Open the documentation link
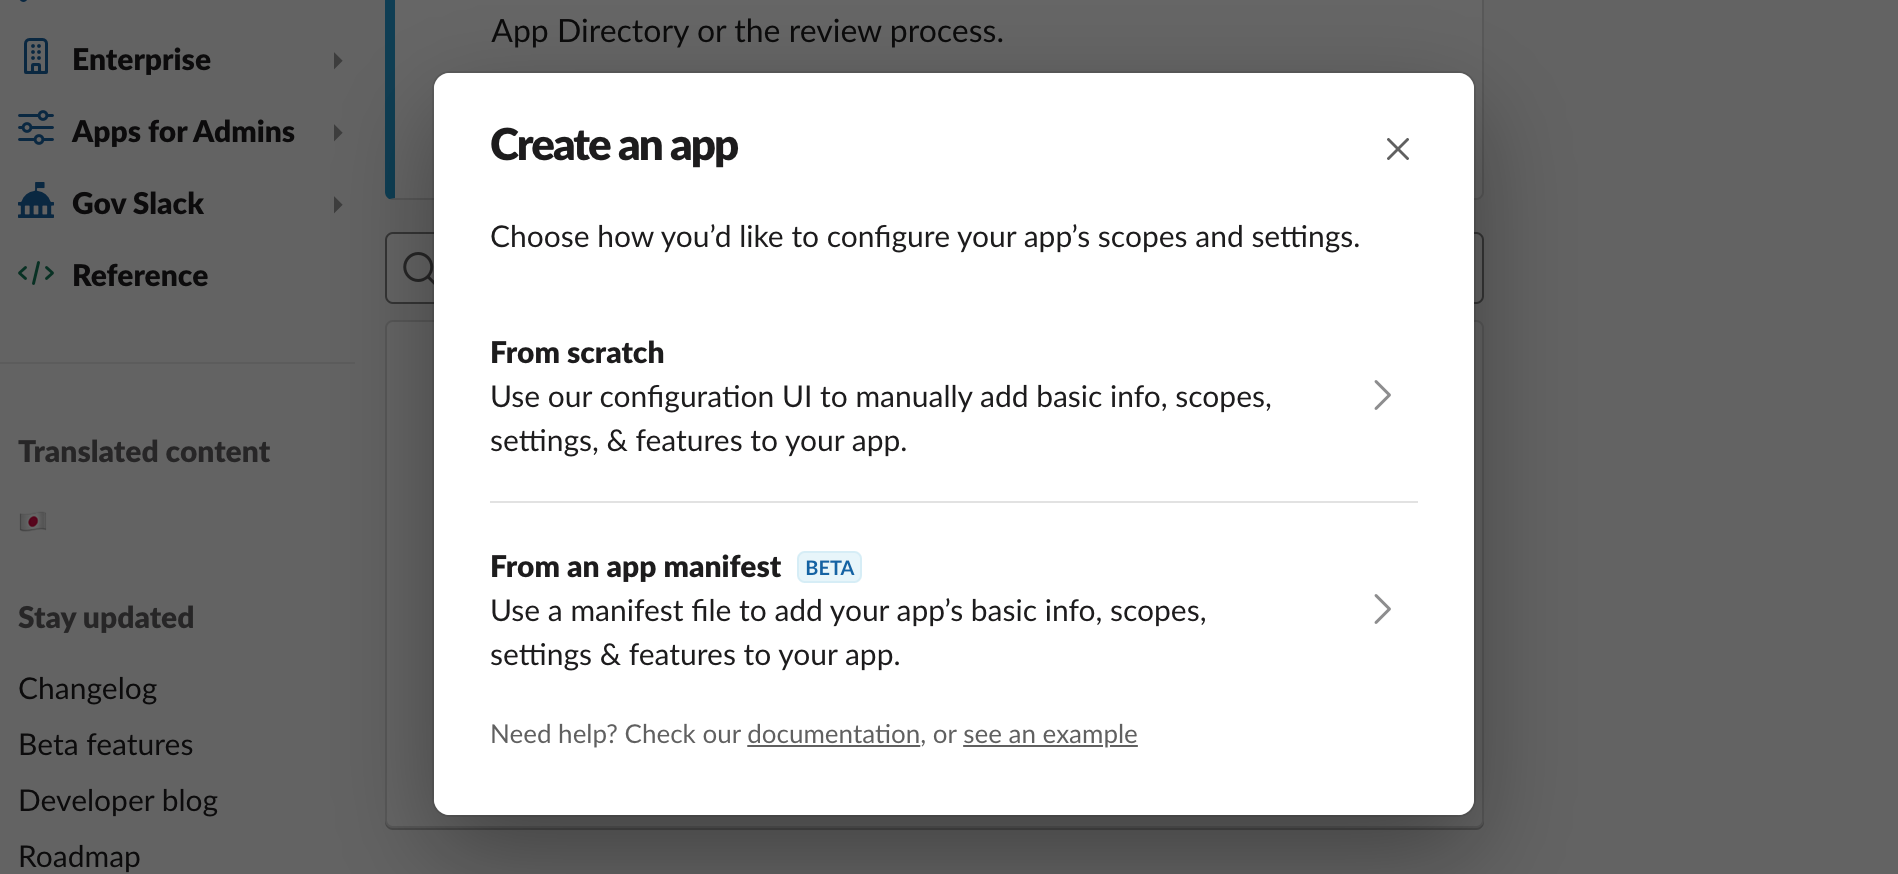The image size is (1898, 874). (x=833, y=734)
